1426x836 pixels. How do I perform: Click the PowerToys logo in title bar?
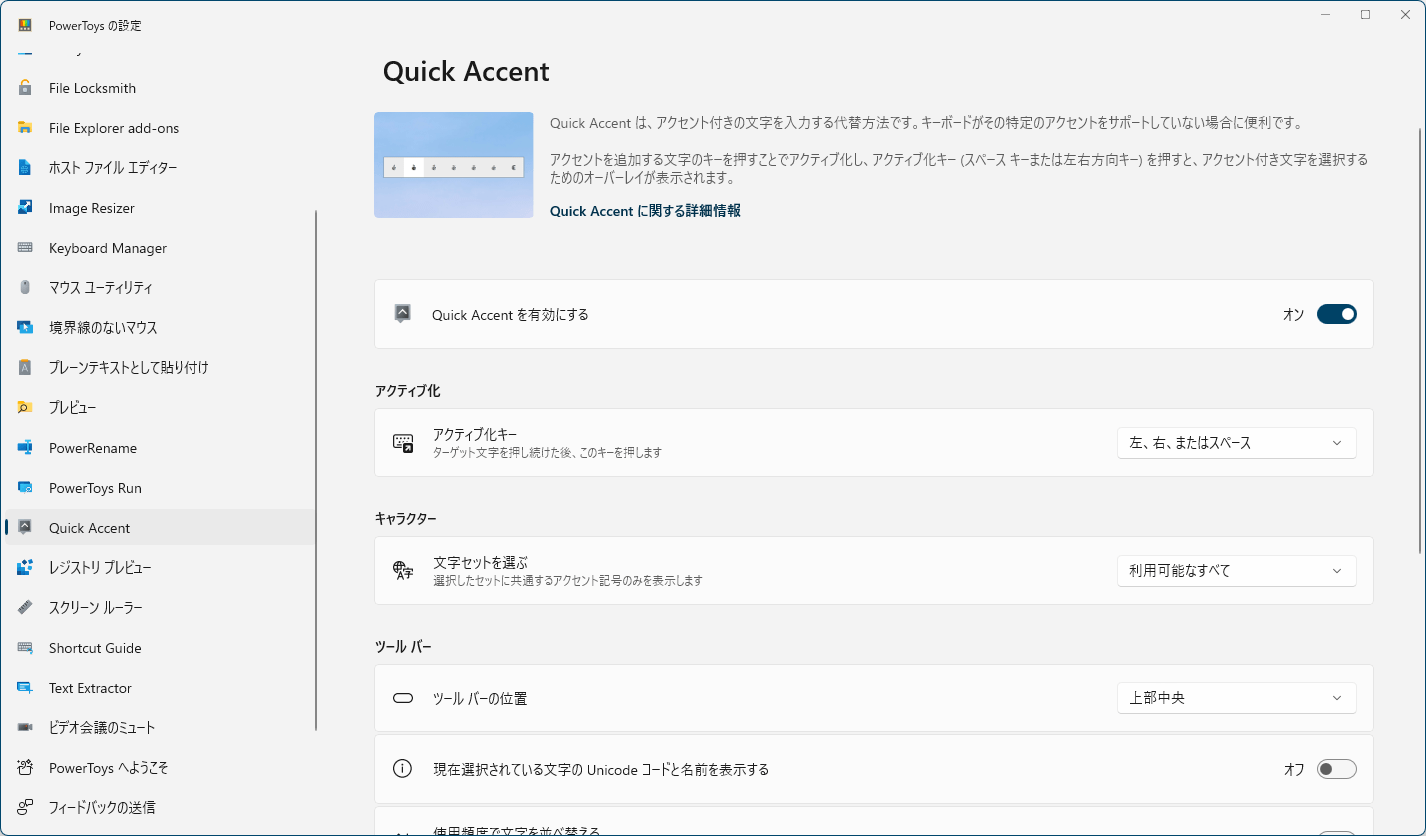click(x=25, y=25)
